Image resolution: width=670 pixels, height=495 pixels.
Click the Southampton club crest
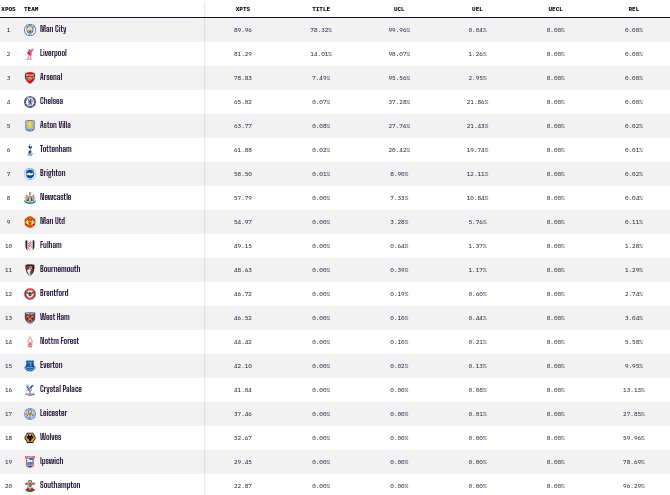[x=30, y=486]
